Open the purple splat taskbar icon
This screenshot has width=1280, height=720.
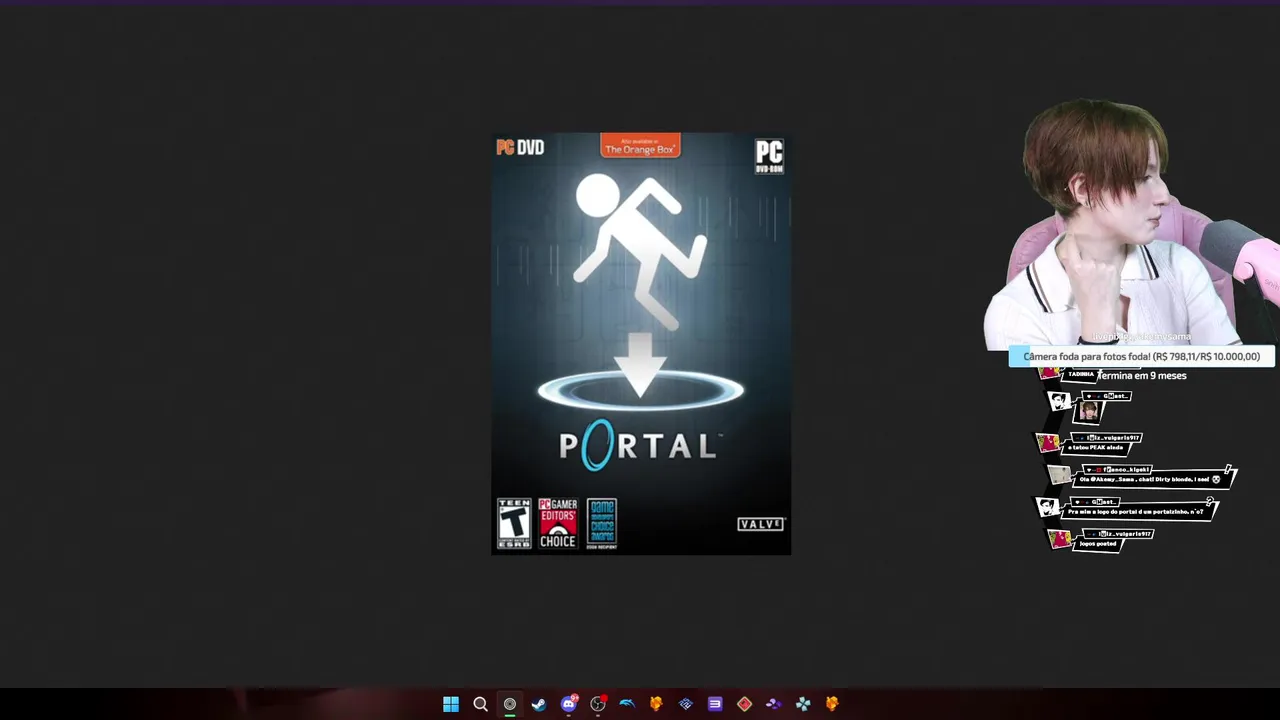click(x=774, y=704)
